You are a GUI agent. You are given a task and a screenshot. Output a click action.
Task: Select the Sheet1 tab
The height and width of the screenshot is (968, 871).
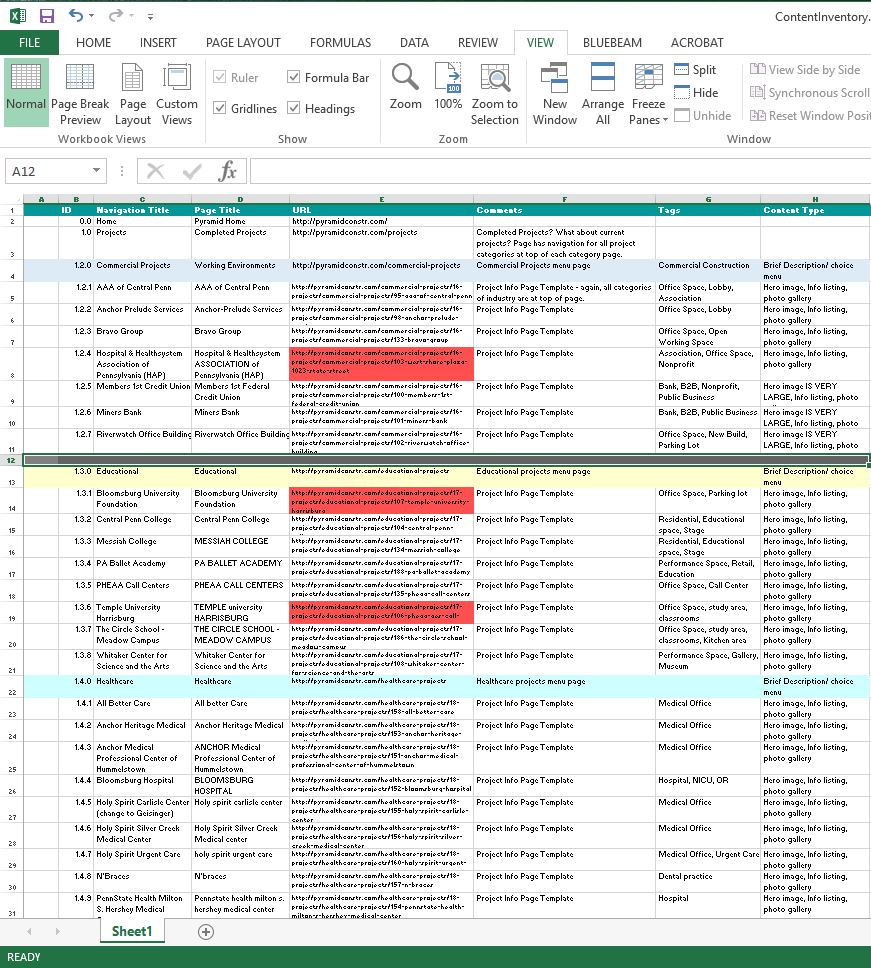(x=132, y=931)
